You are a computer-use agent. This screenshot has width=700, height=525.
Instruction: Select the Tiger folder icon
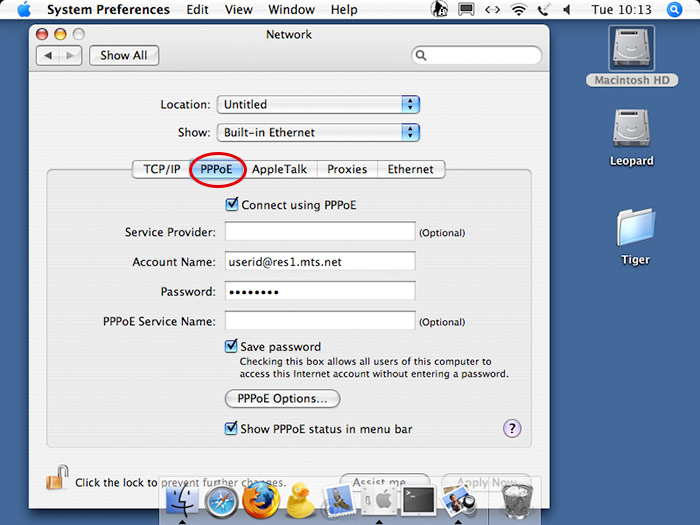(636, 228)
